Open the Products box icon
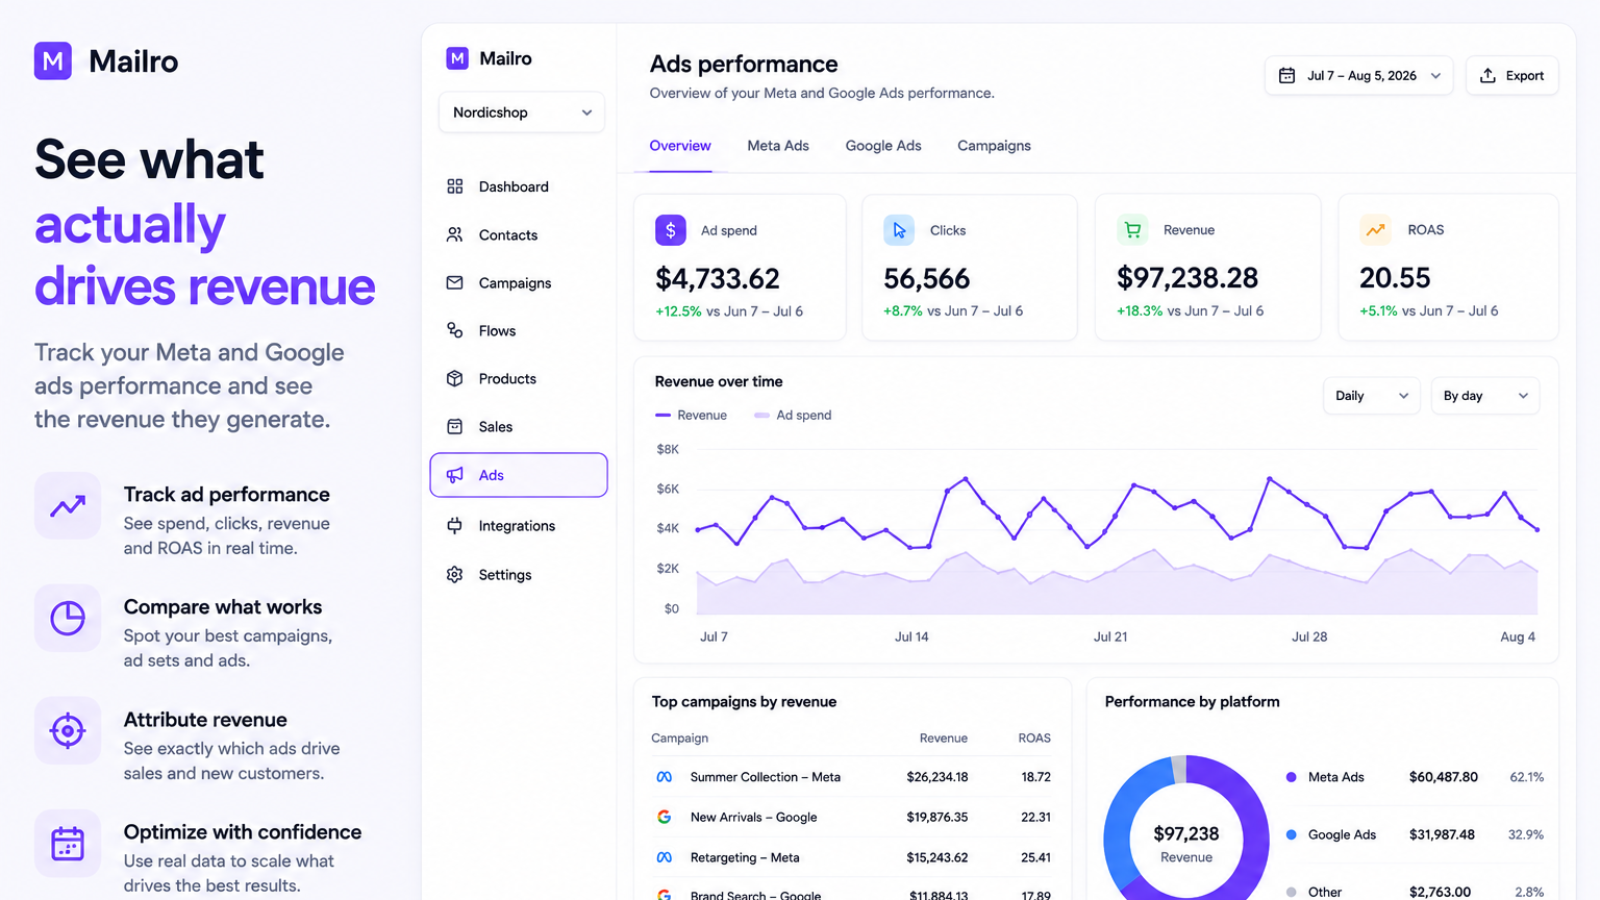Image resolution: width=1600 pixels, height=900 pixels. coord(455,378)
